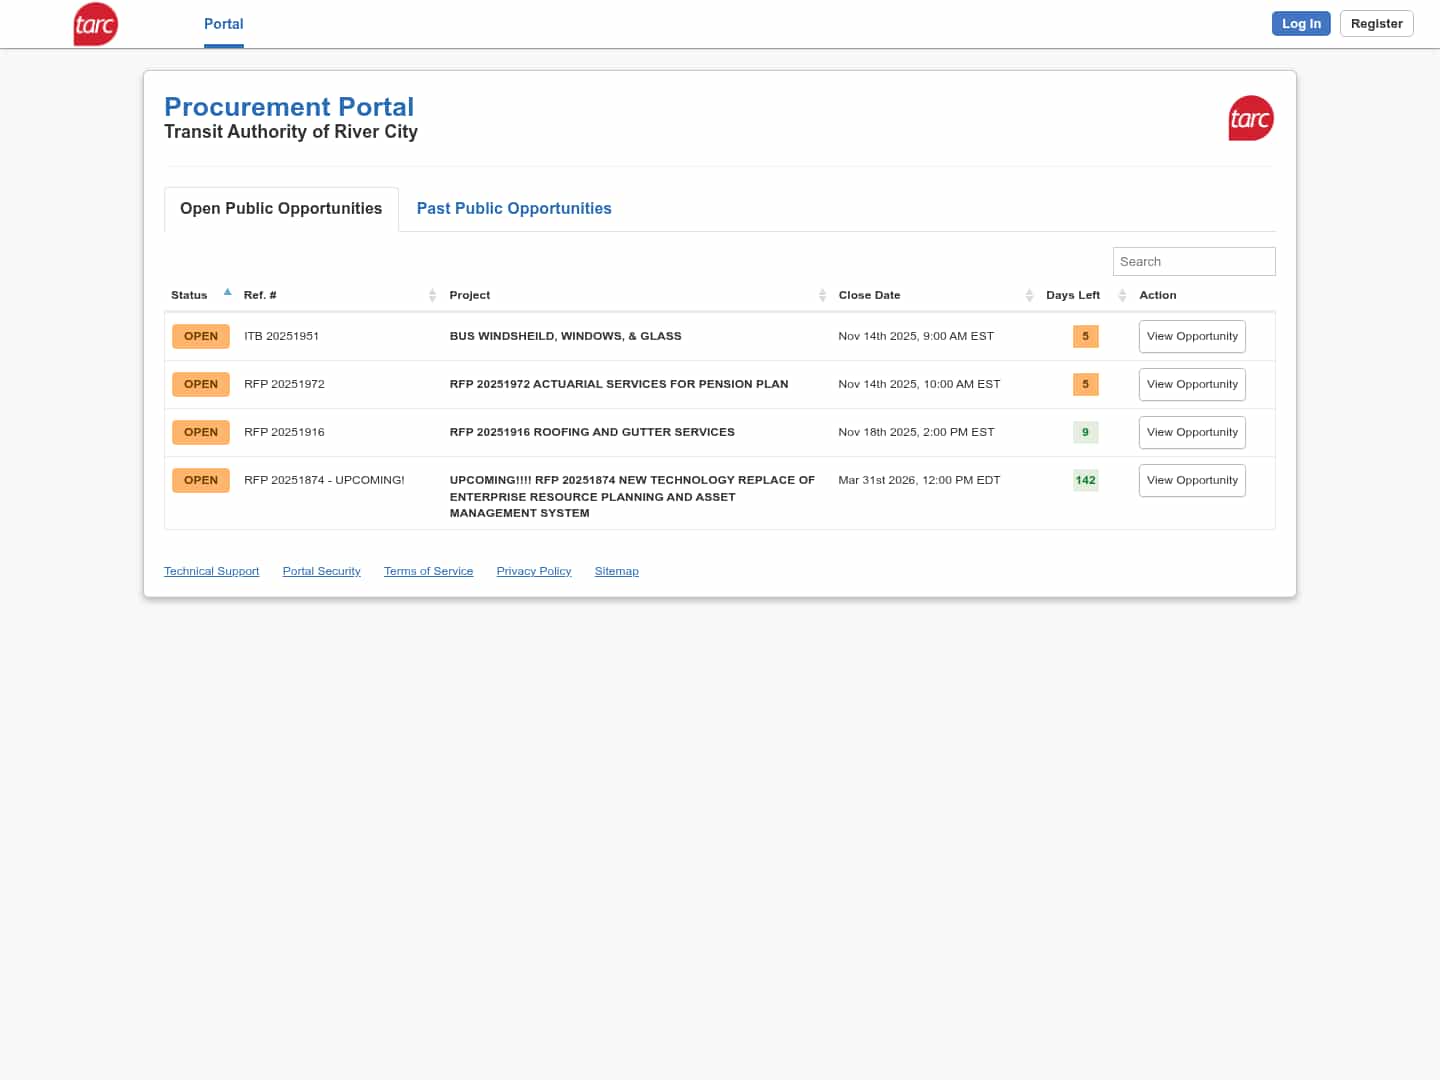Sort by Project using its sort arrows
Viewport: 1440px width, 1080px height.
point(822,295)
